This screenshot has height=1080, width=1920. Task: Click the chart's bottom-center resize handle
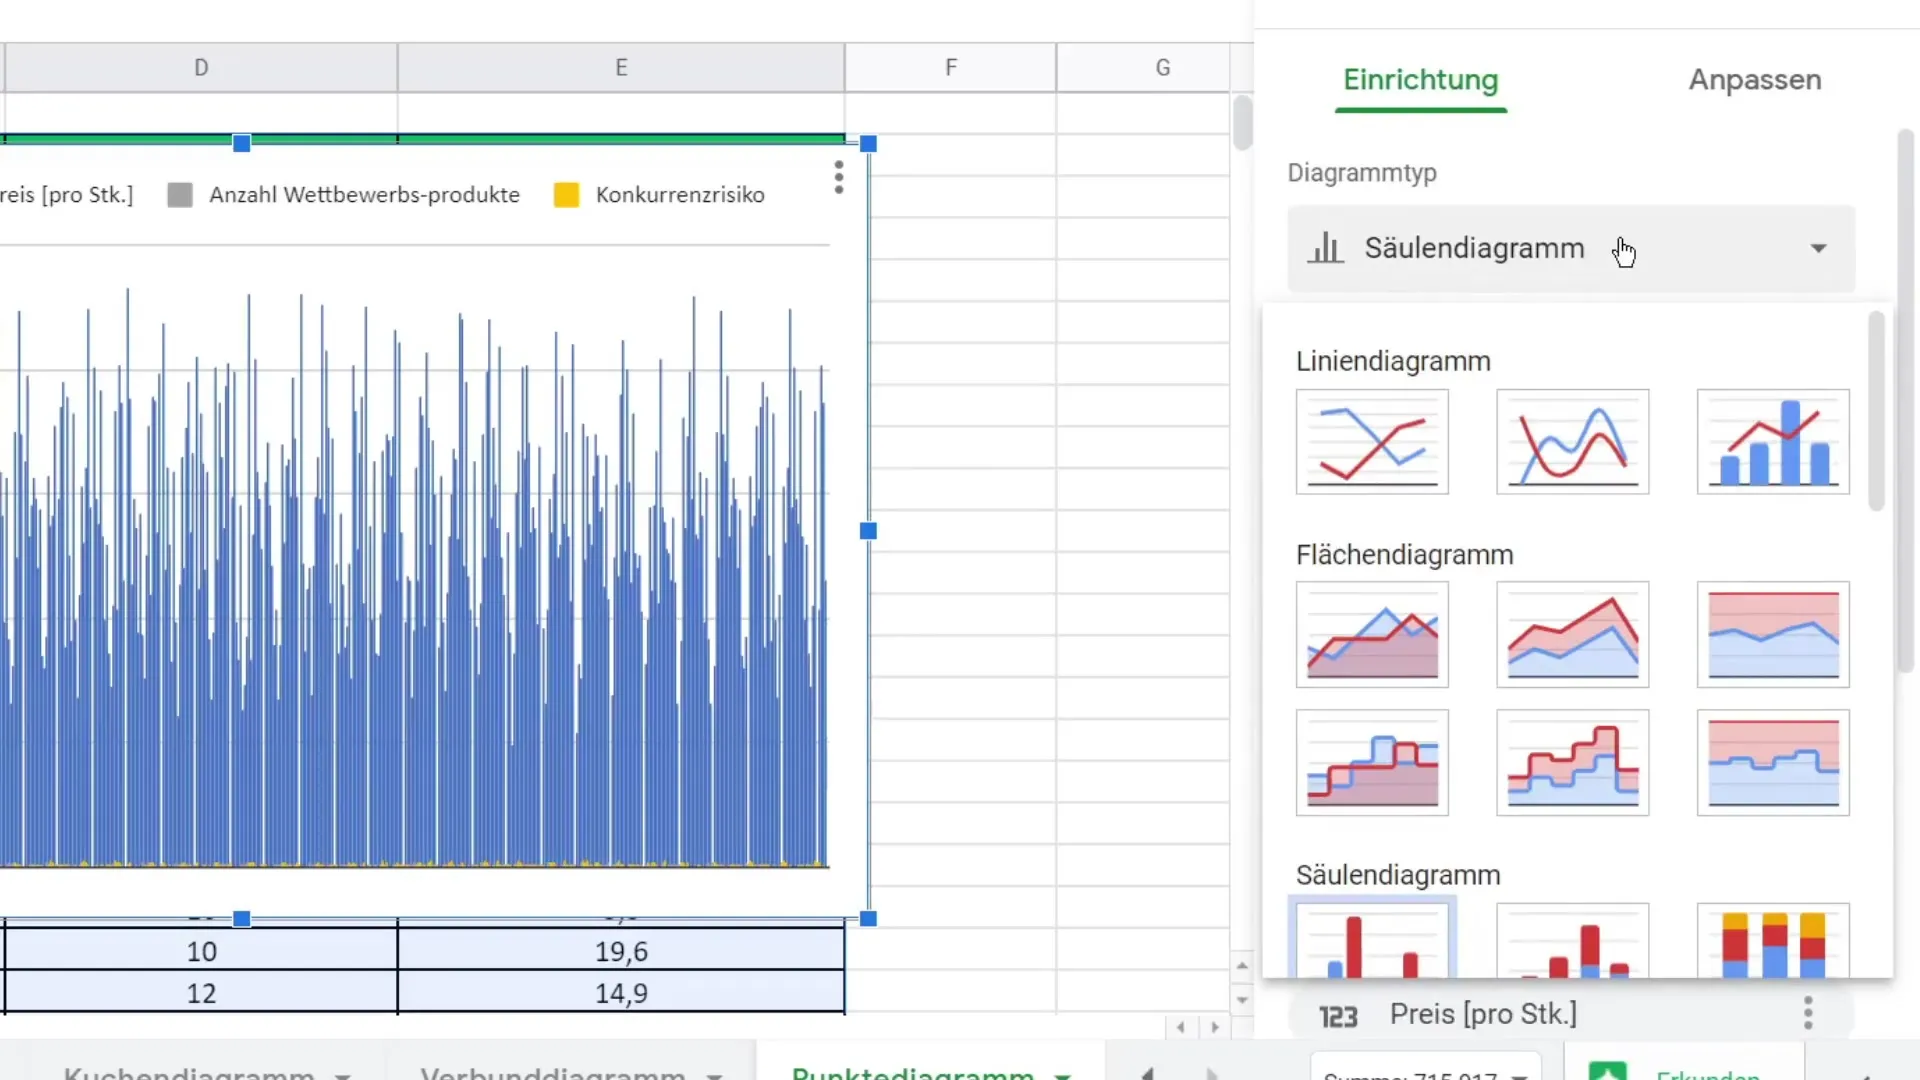pos(241,918)
